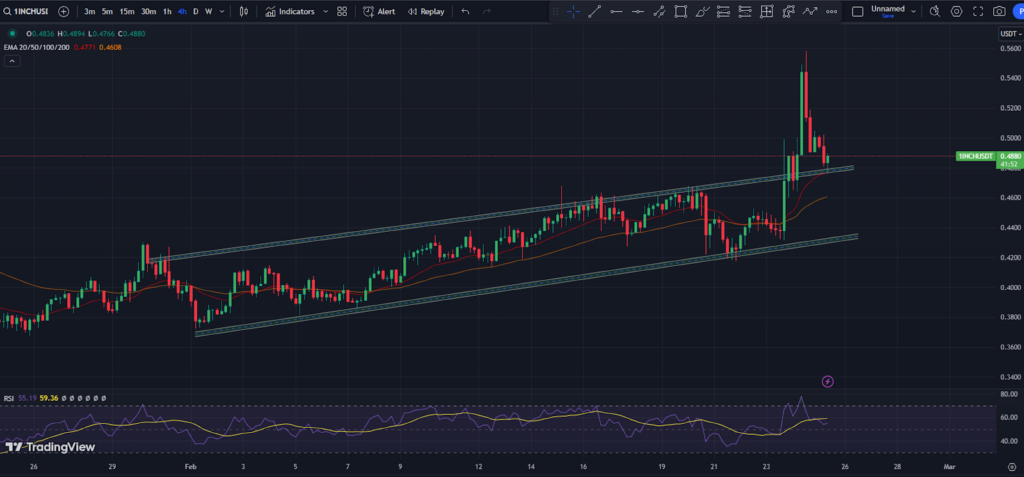1024x477 pixels.
Task: Open more drawing tools ellipsis
Action: pos(831,11)
